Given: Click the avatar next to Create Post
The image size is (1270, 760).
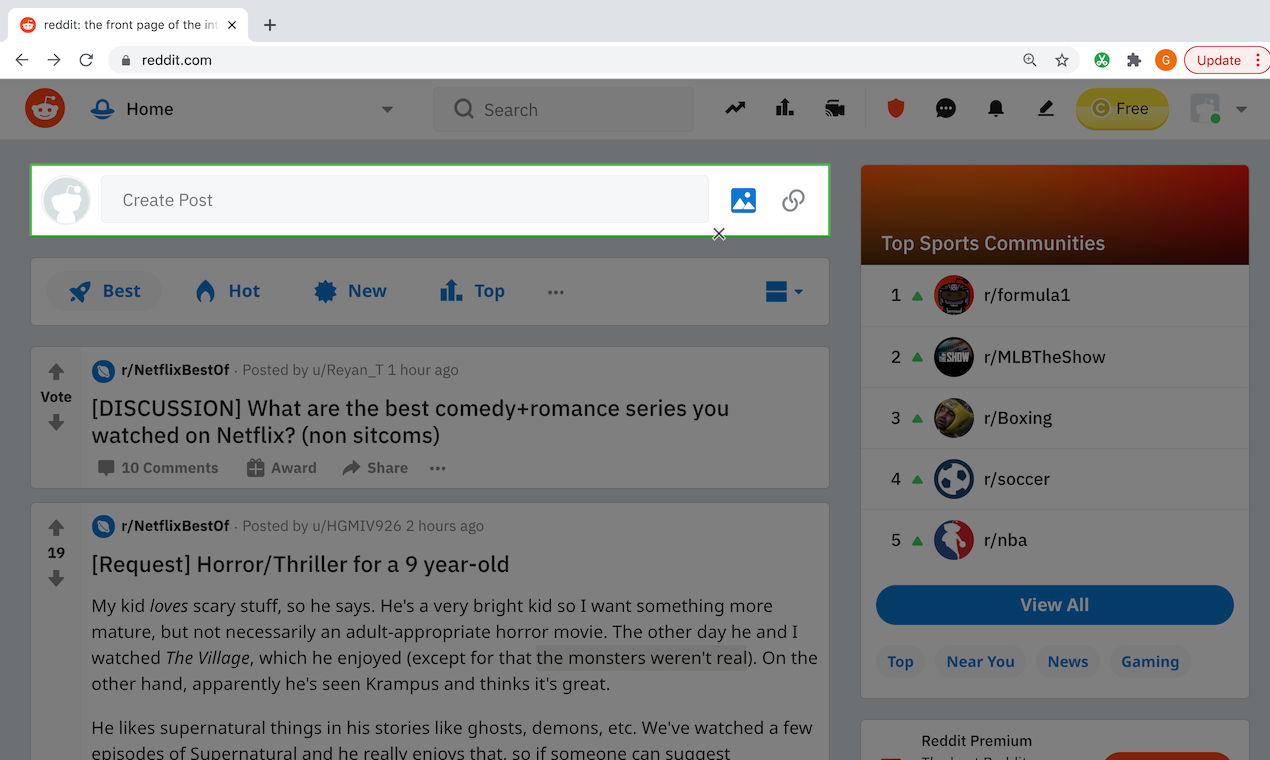Looking at the screenshot, I should 66,200.
